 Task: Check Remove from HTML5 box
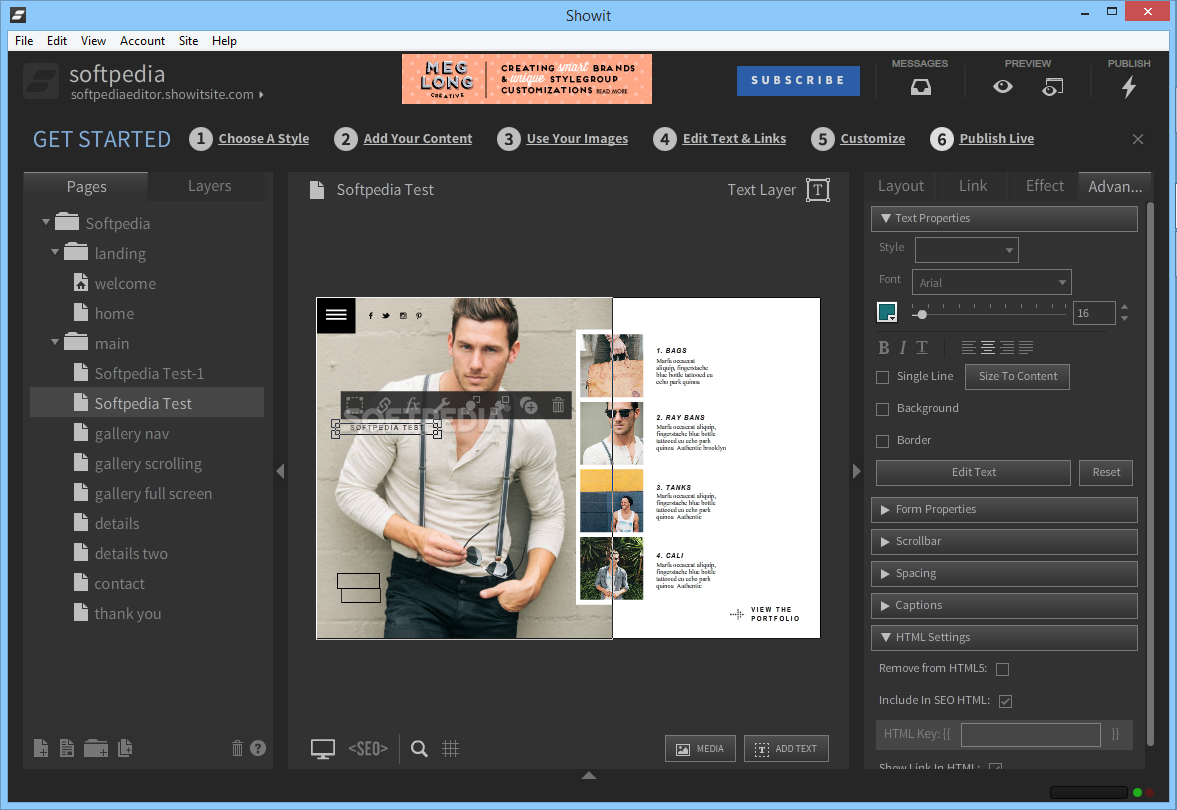click(x=1002, y=669)
